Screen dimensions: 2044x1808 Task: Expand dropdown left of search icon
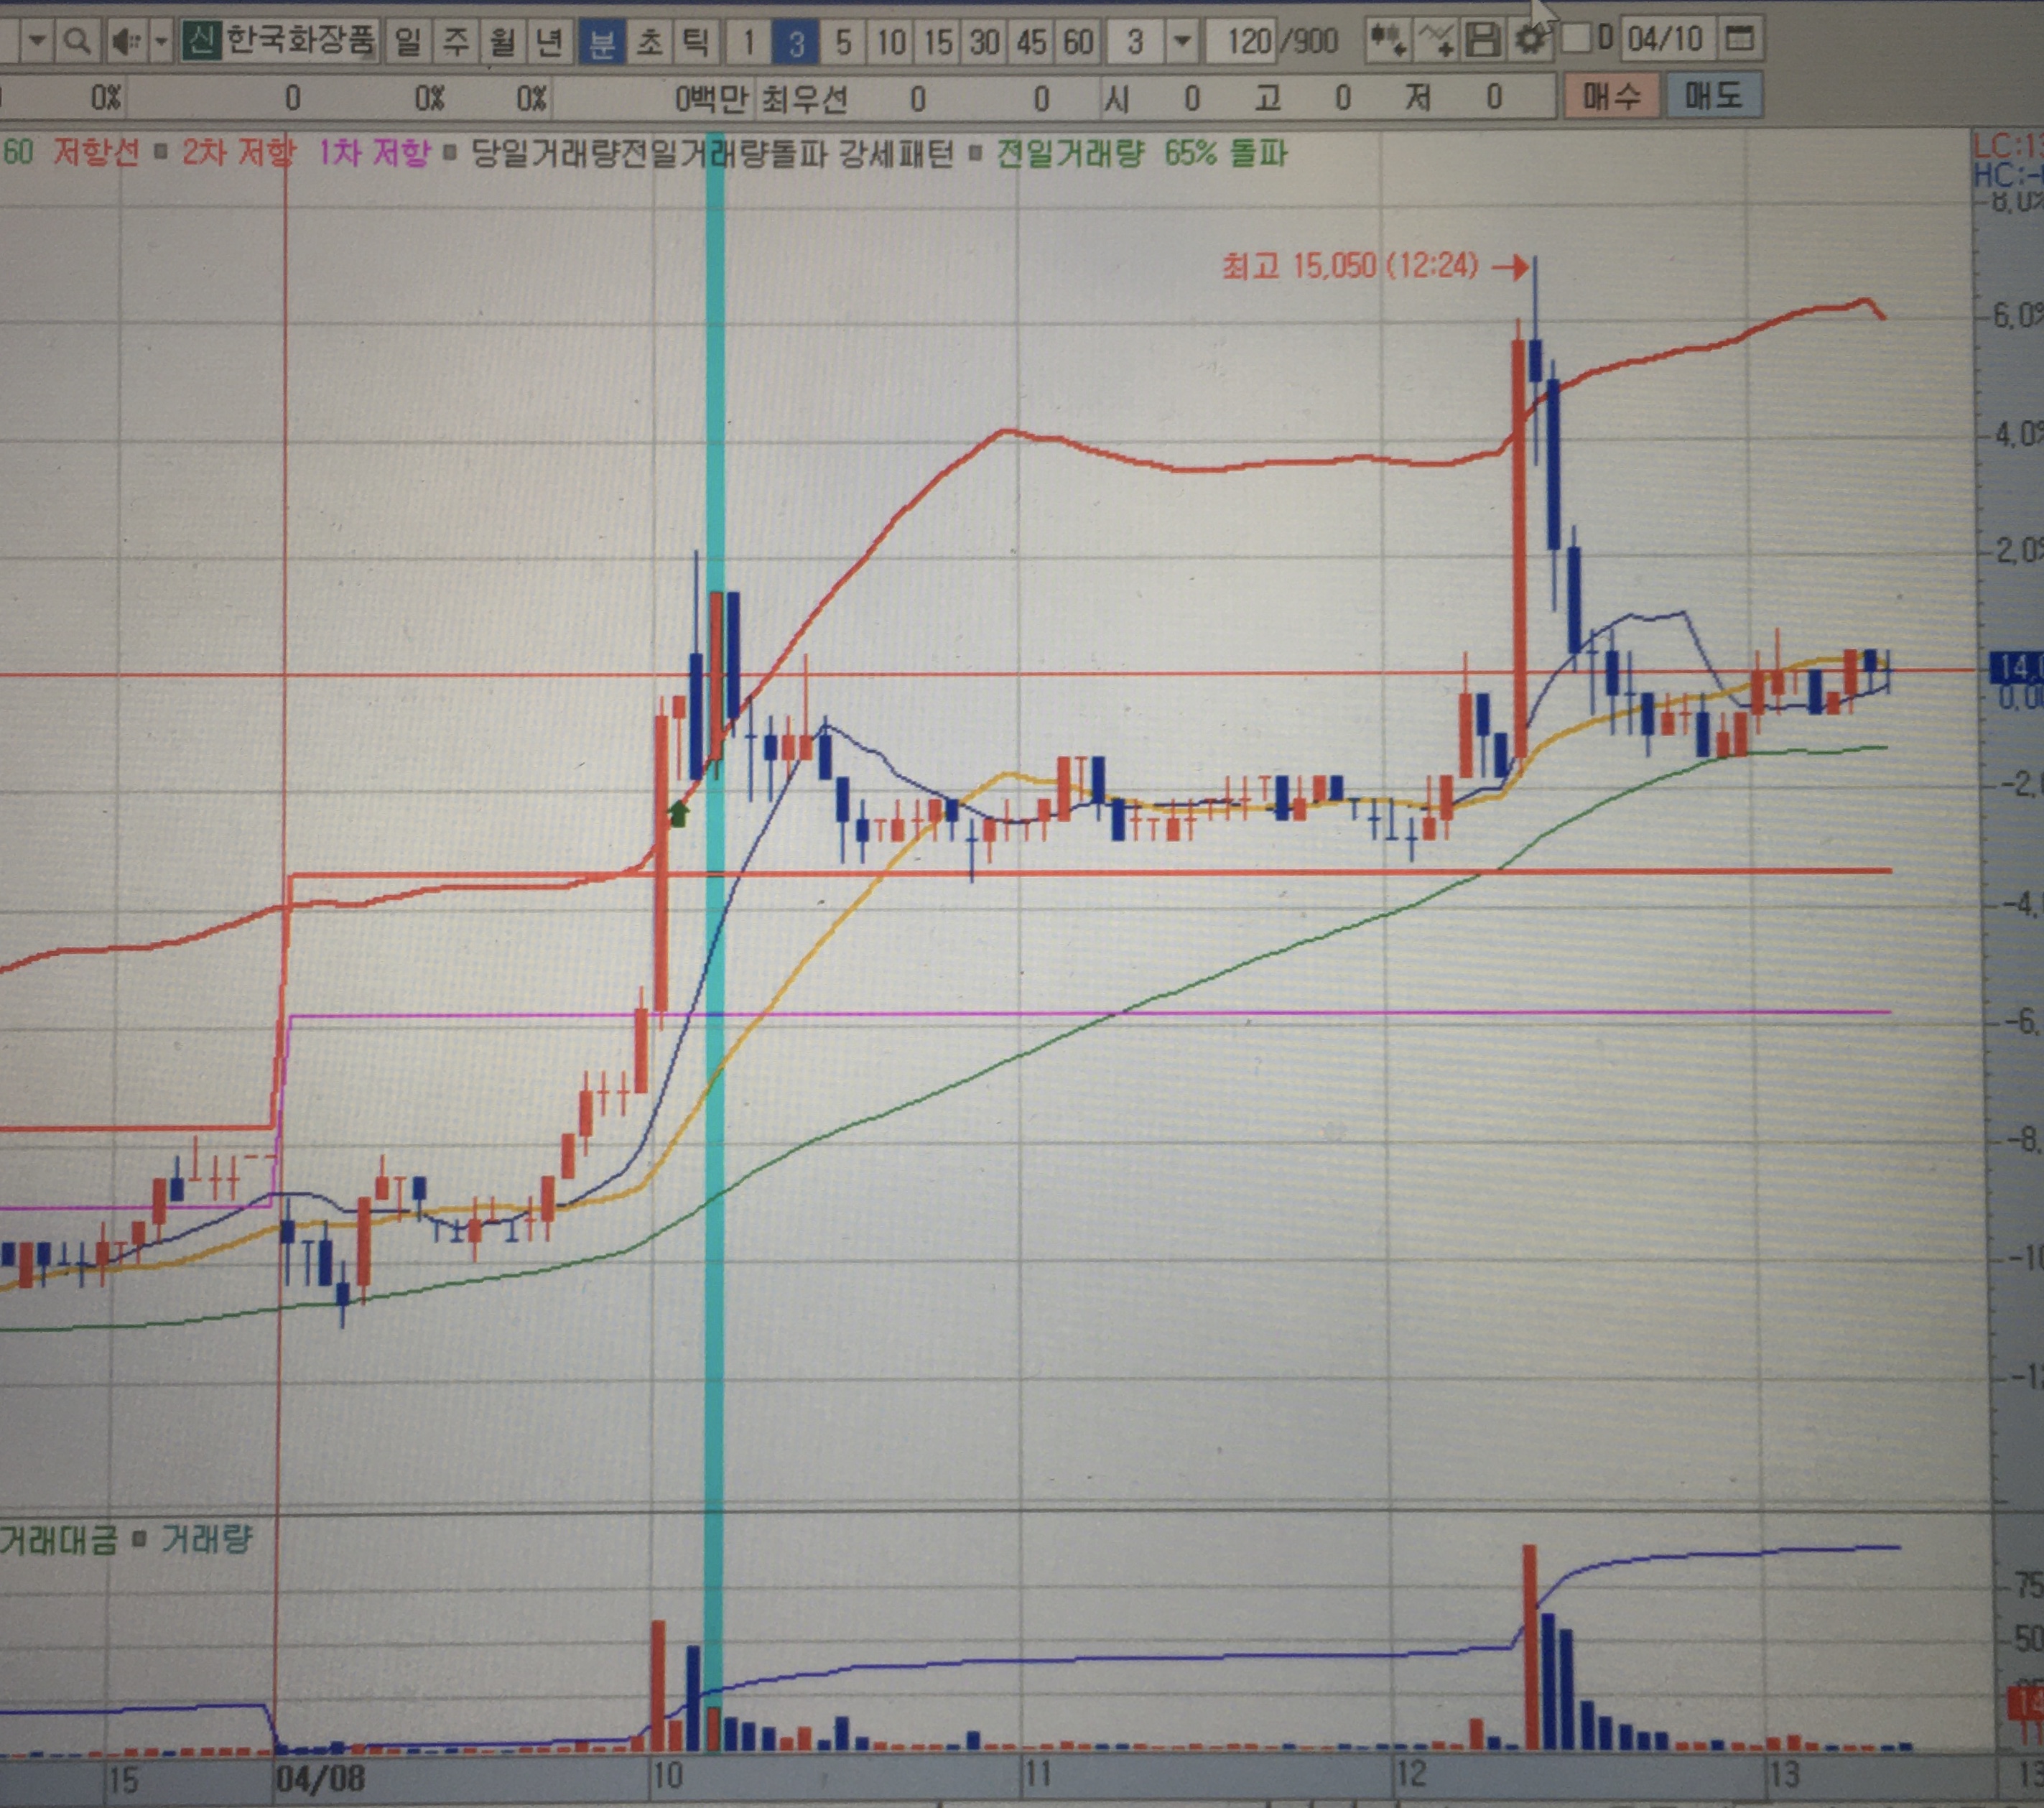pyautogui.click(x=37, y=41)
